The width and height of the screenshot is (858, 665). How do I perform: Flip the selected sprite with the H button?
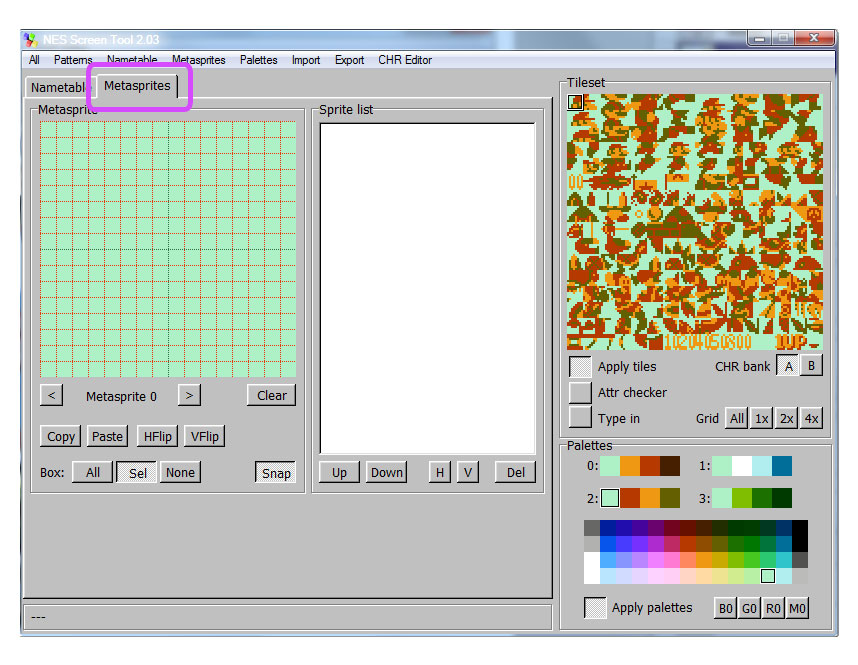pos(440,472)
